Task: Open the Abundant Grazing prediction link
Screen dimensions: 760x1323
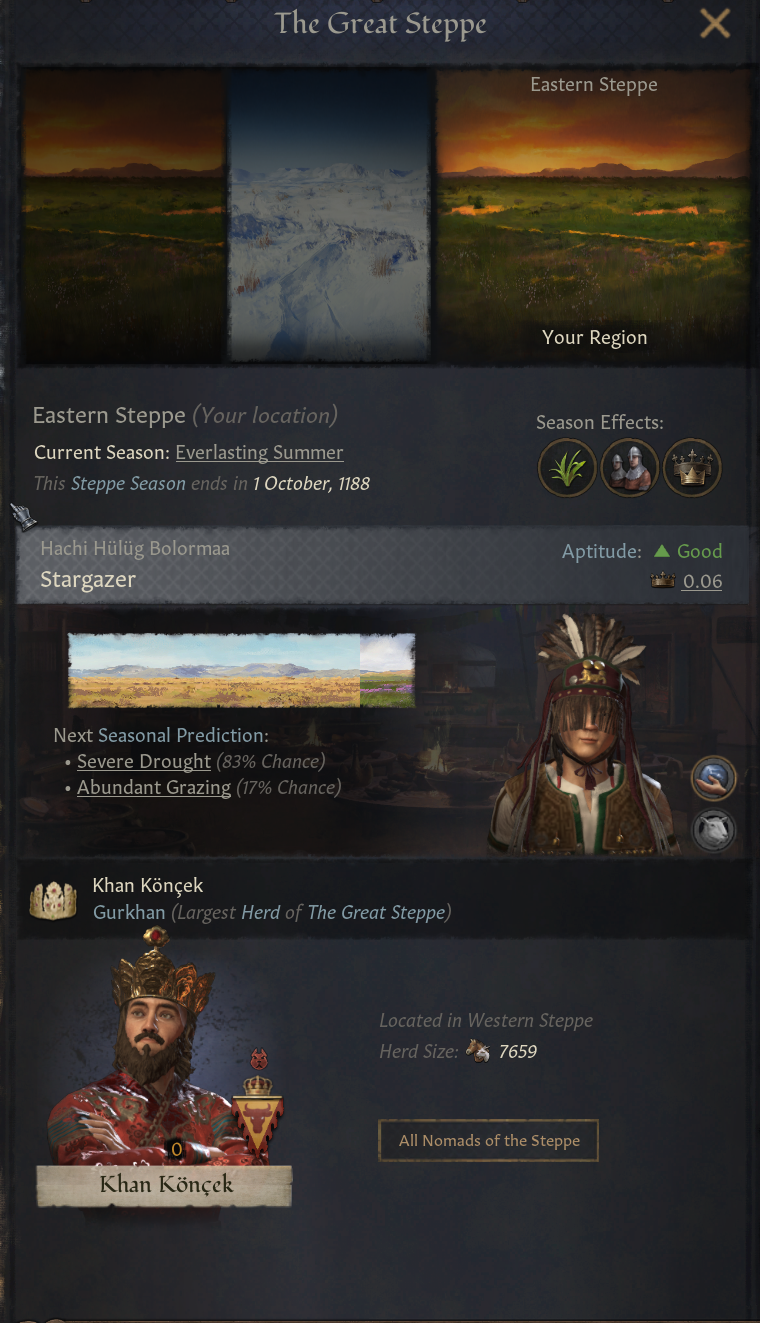Action: 154,787
